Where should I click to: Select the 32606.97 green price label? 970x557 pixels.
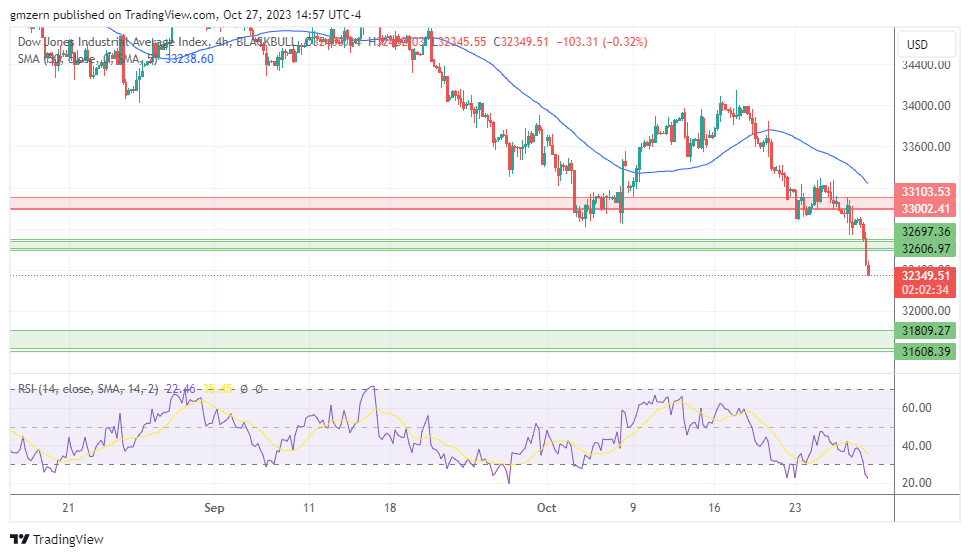click(x=925, y=248)
